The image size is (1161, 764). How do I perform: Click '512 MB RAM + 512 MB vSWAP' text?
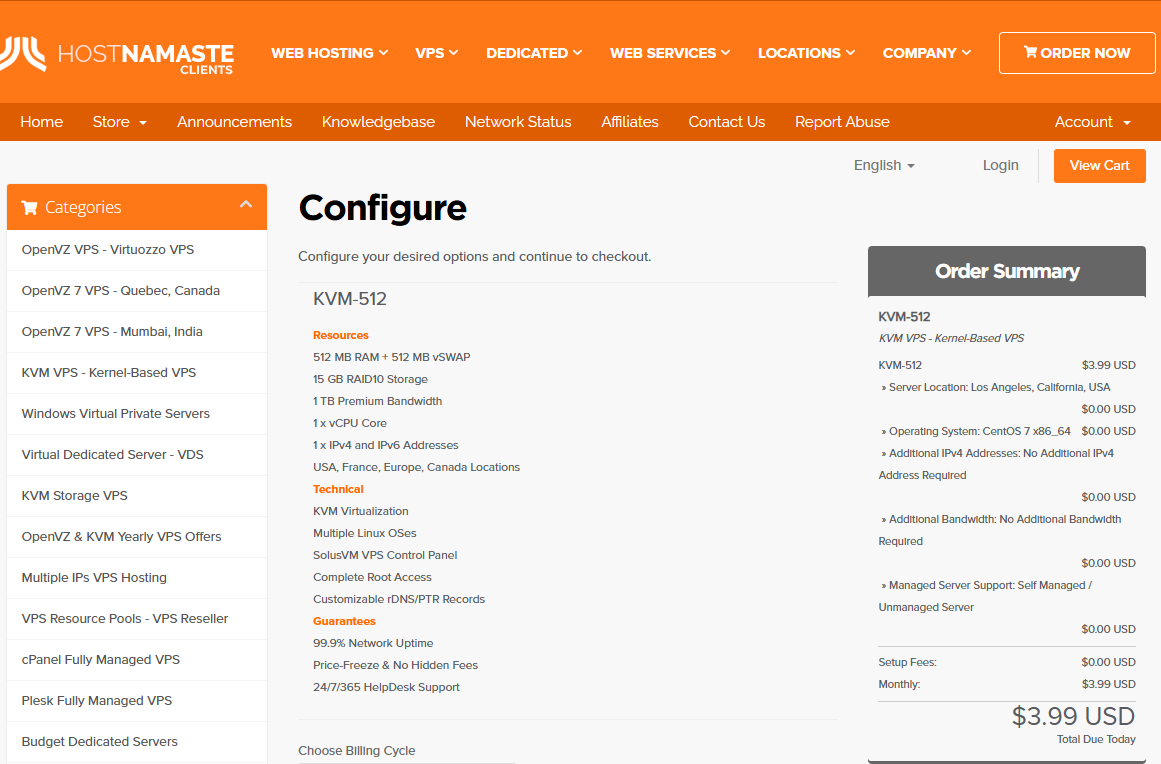tap(391, 357)
